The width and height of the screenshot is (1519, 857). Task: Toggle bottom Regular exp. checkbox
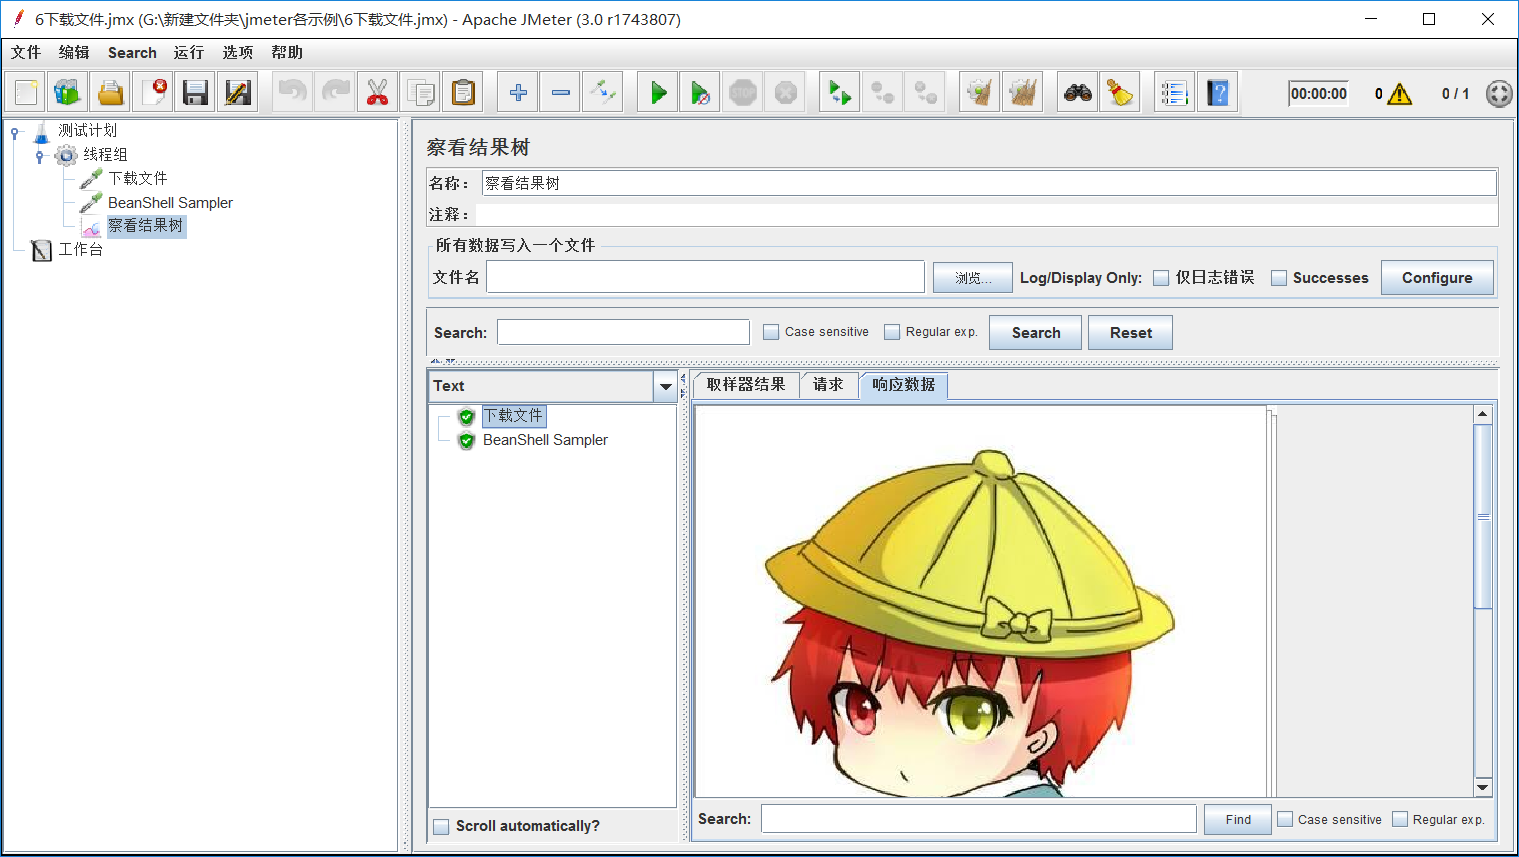1400,819
